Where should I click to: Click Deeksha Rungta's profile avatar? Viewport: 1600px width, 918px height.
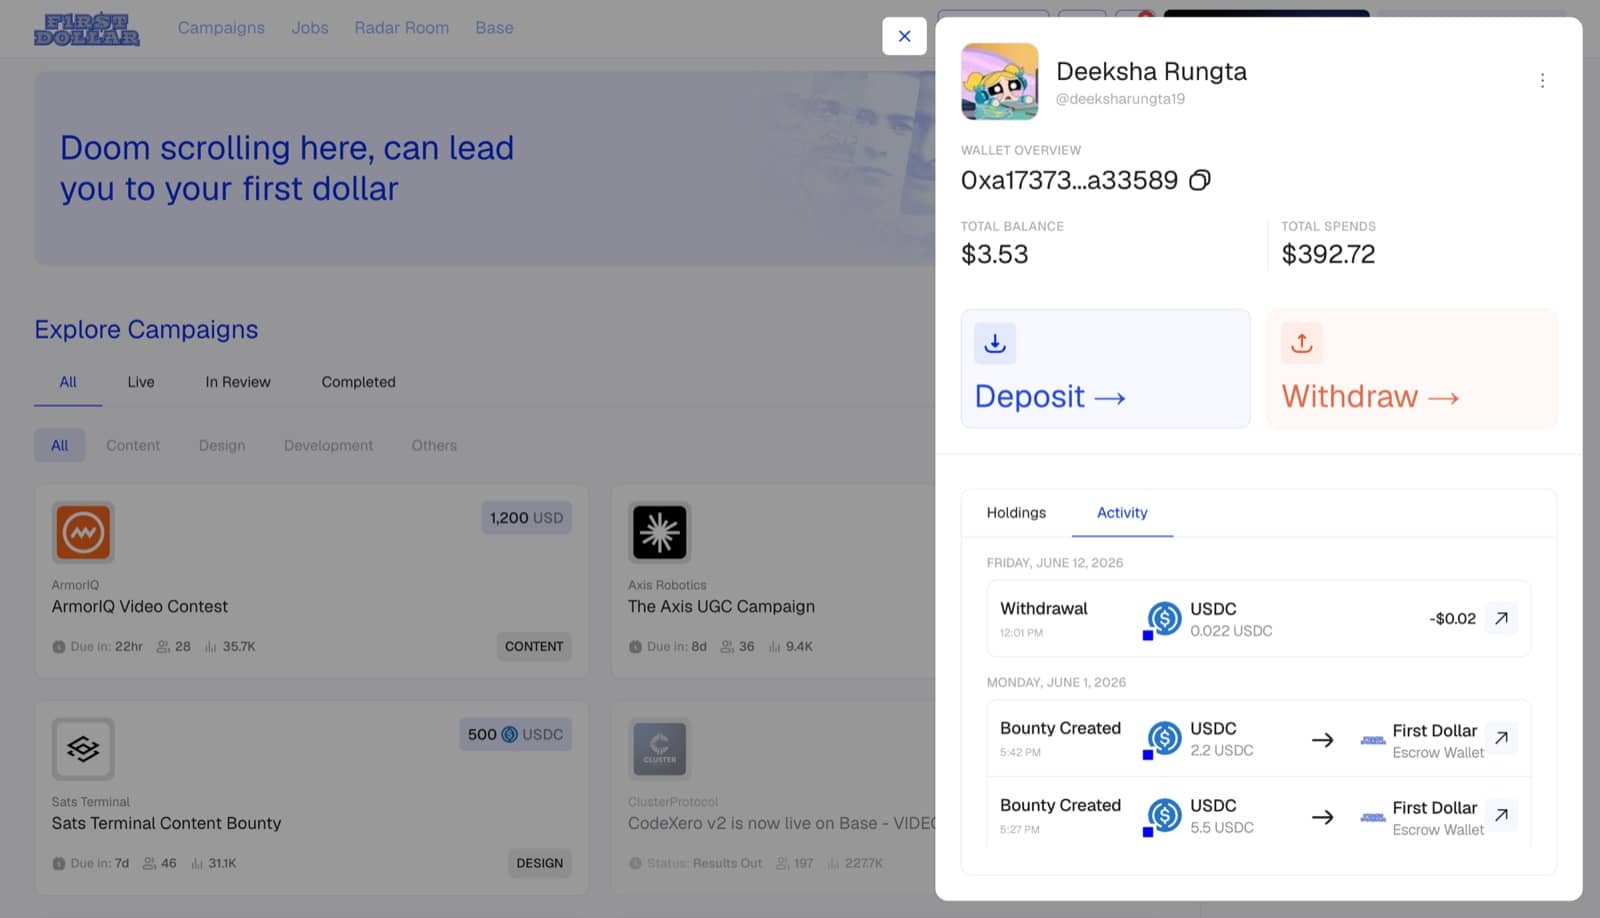click(x=1000, y=82)
